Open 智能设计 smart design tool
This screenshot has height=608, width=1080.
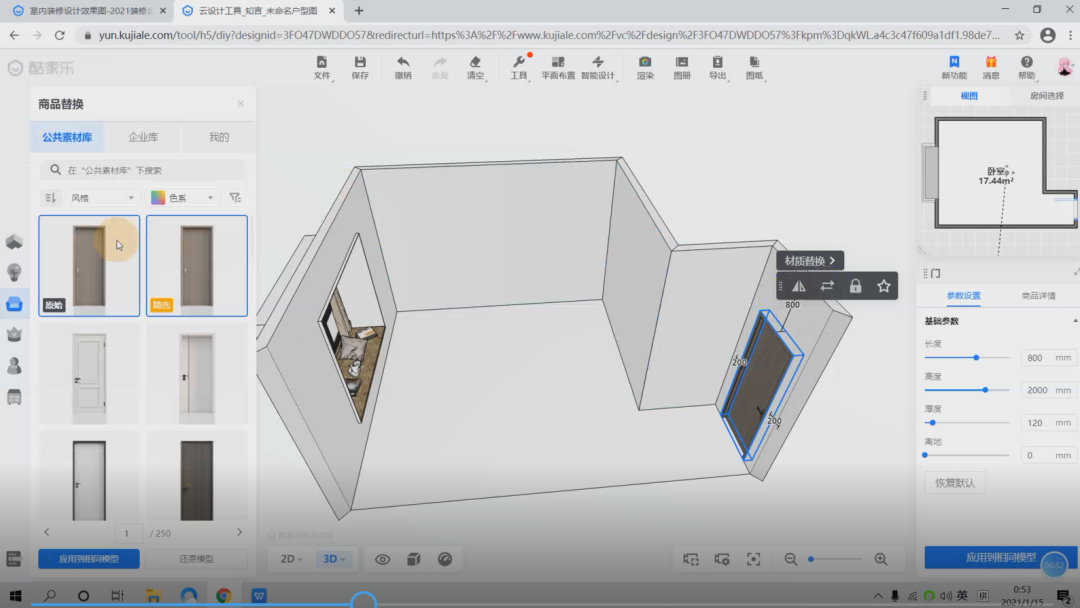(x=598, y=67)
